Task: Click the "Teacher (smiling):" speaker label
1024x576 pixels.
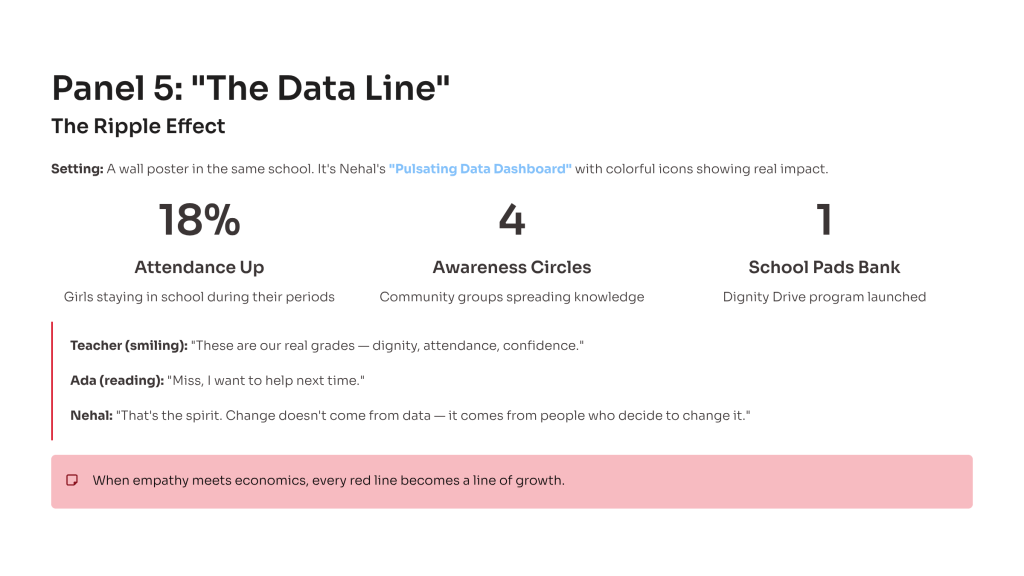Action: [x=129, y=345]
